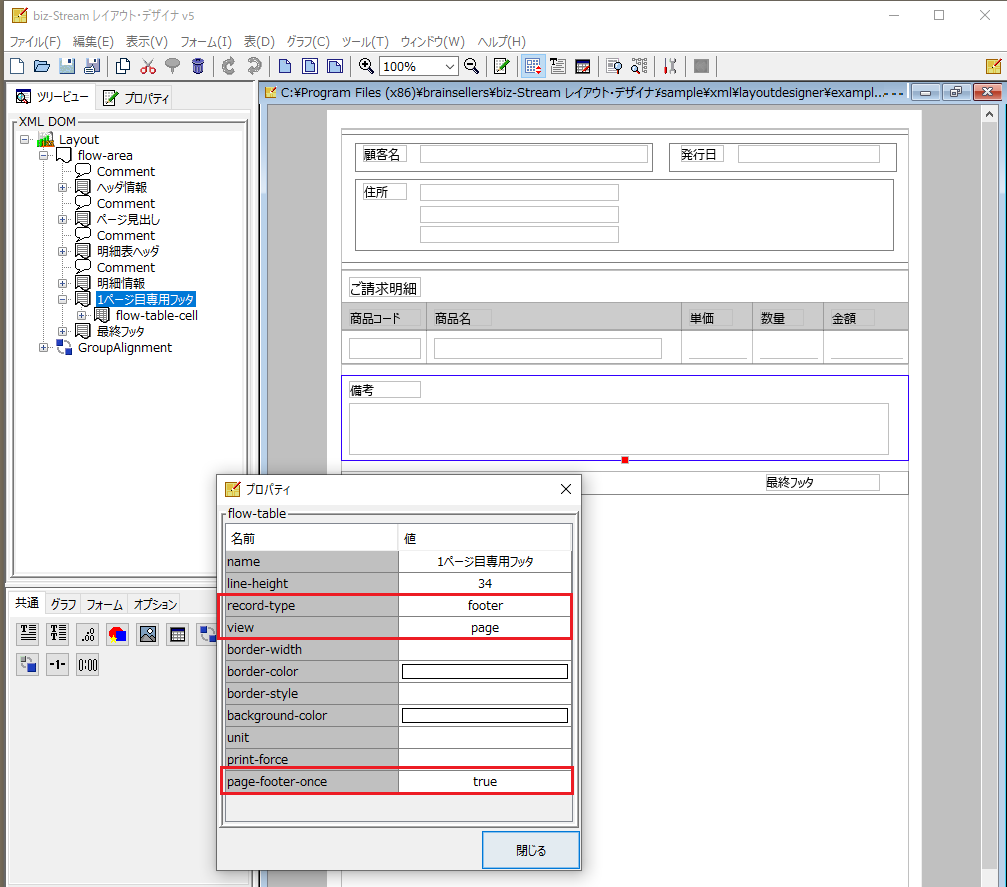The image size is (1007, 887).
Task: Expand the 最終フッタ tree node
Action: point(62,331)
